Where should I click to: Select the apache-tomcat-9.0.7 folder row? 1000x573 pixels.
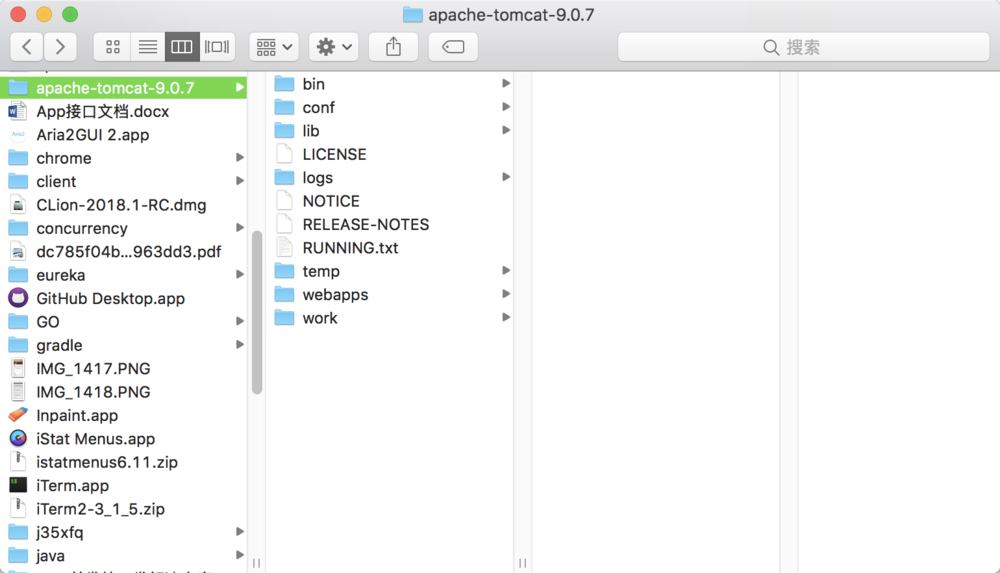coord(124,87)
